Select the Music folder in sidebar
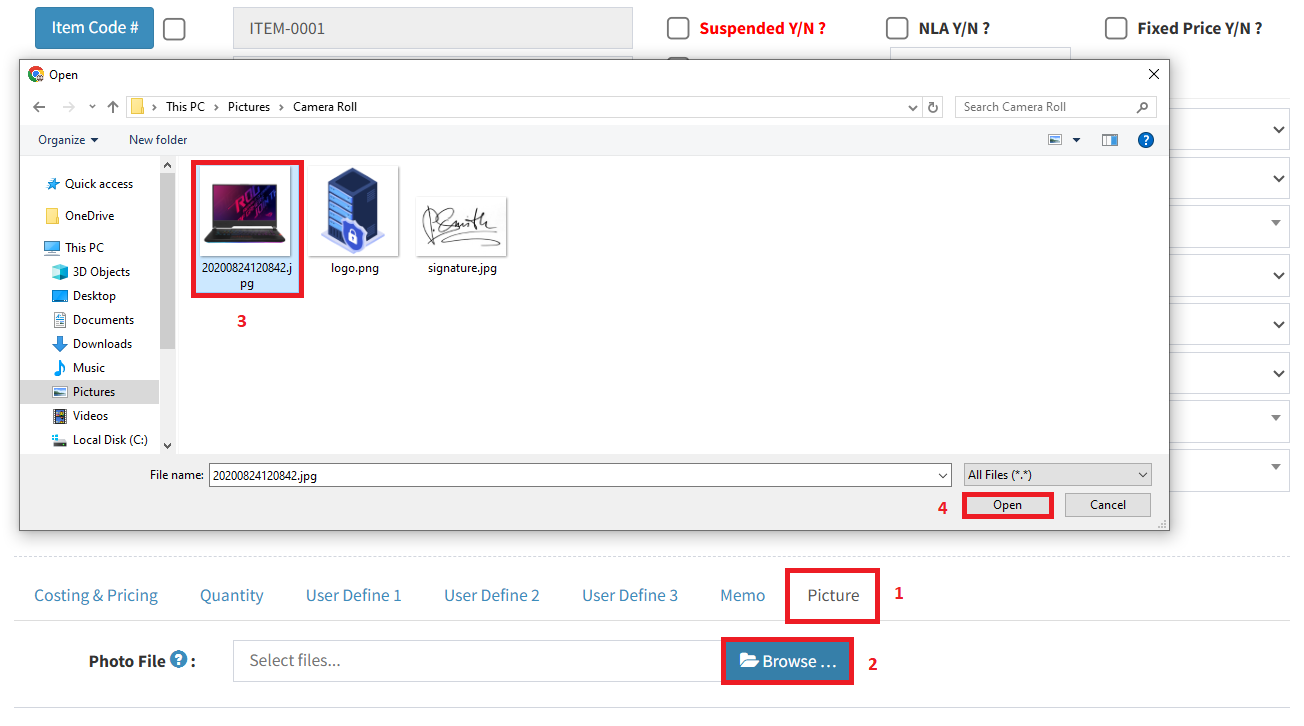Screen dimensions: 1304x726 pos(88,368)
